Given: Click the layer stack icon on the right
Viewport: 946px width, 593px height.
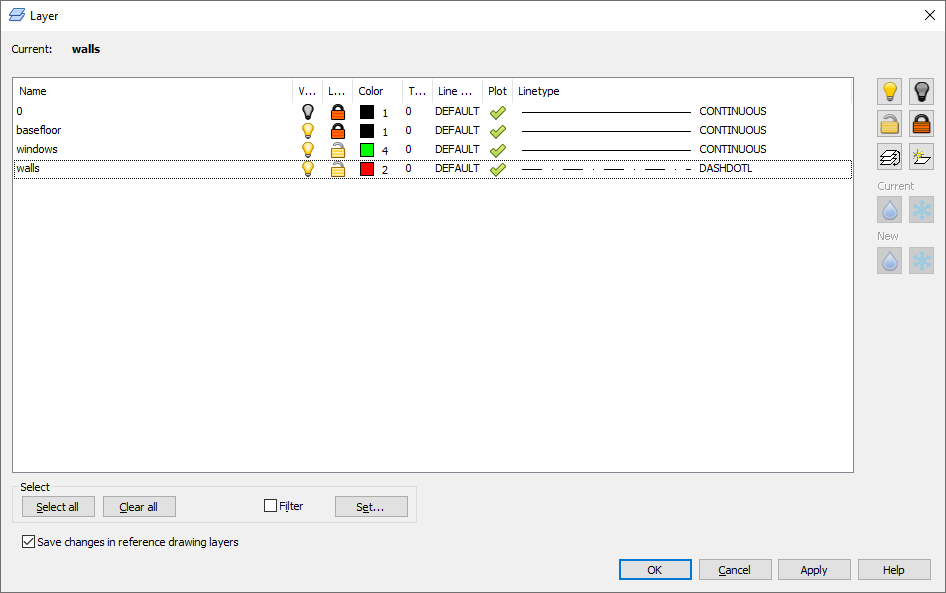Looking at the screenshot, I should pos(889,156).
